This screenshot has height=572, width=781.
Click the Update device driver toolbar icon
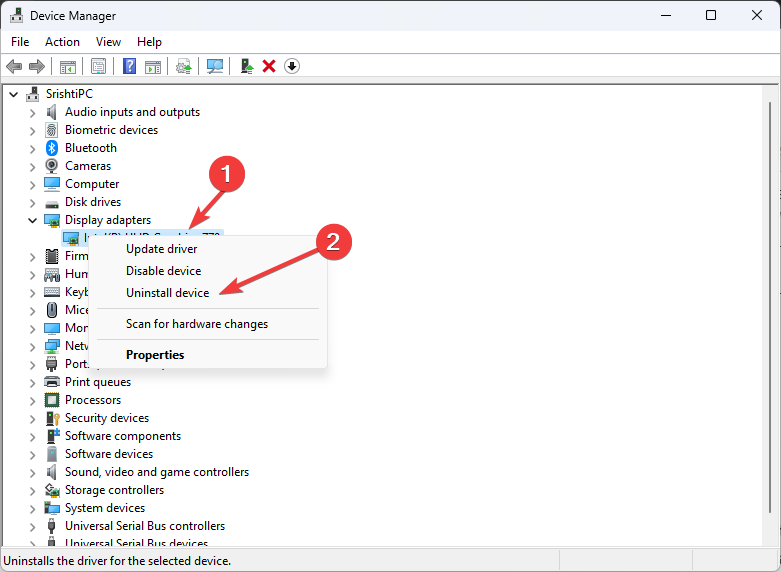coord(184,66)
